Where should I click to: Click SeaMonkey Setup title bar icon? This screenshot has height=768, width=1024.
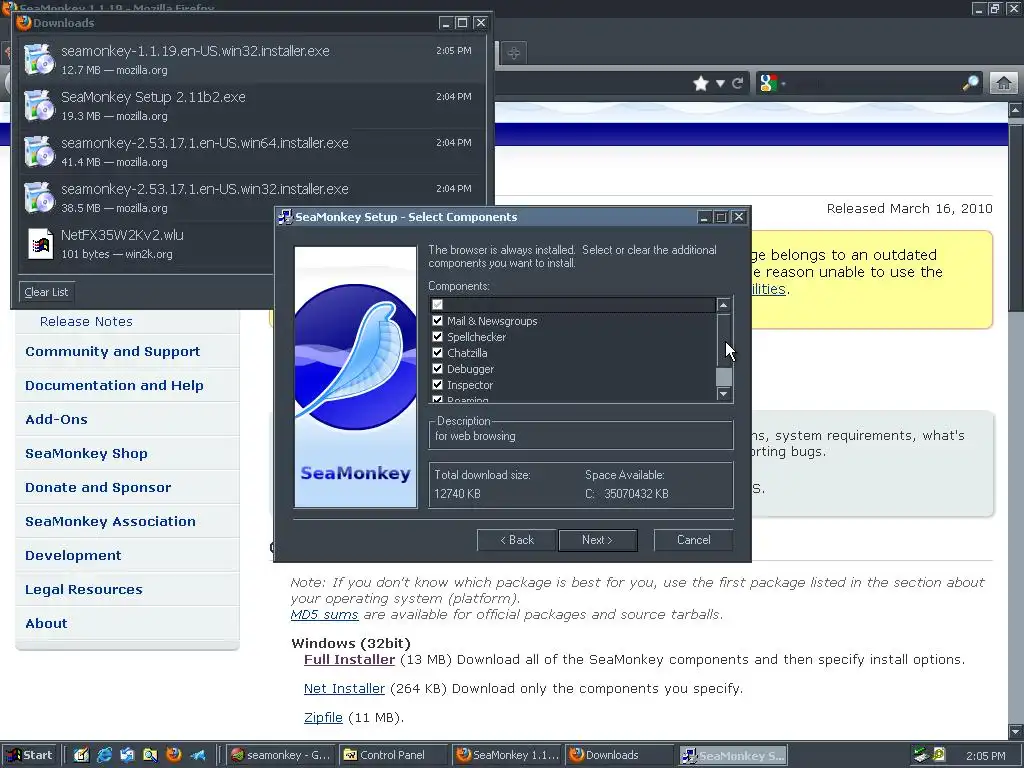[x=285, y=217]
